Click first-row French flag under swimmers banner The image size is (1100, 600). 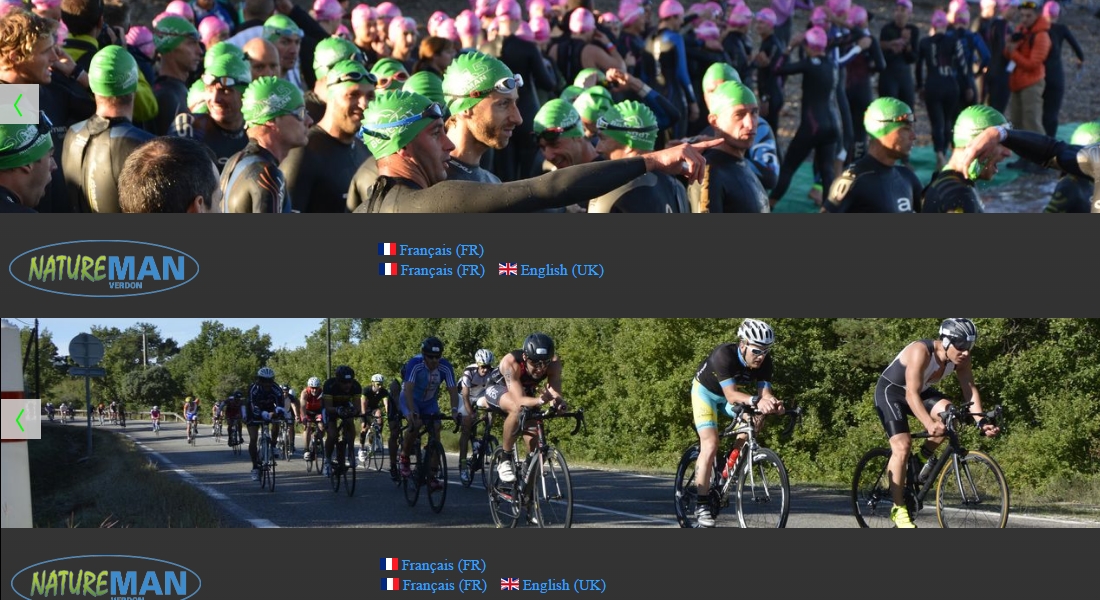pos(387,249)
